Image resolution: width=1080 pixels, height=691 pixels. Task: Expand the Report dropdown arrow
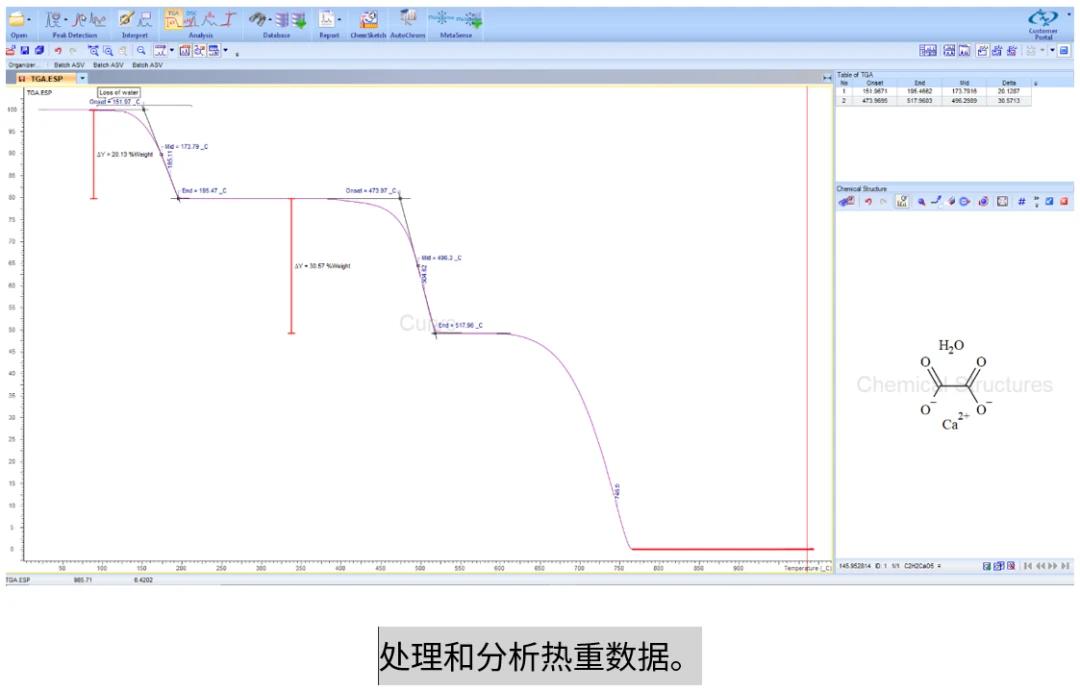(339, 20)
